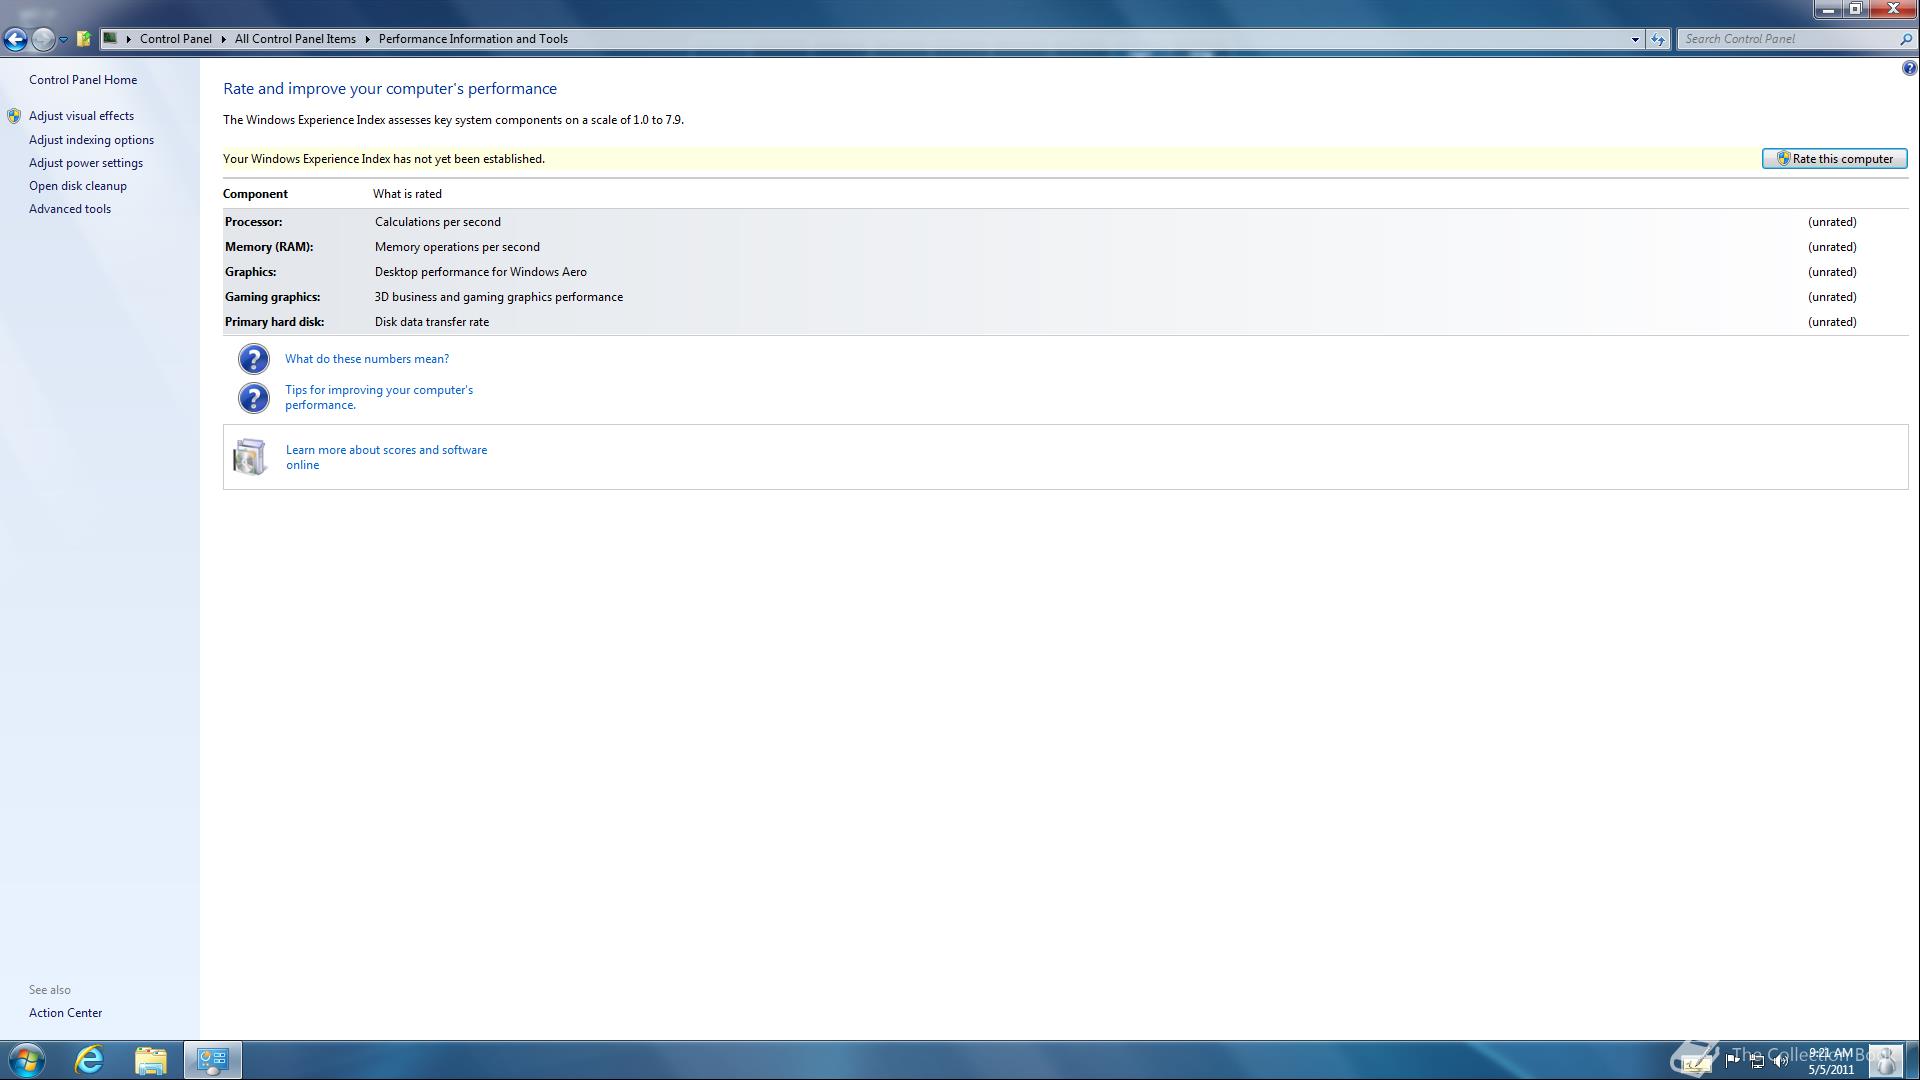Open Adjust power settings
Screen dimensions: 1920x1080
tap(86, 163)
